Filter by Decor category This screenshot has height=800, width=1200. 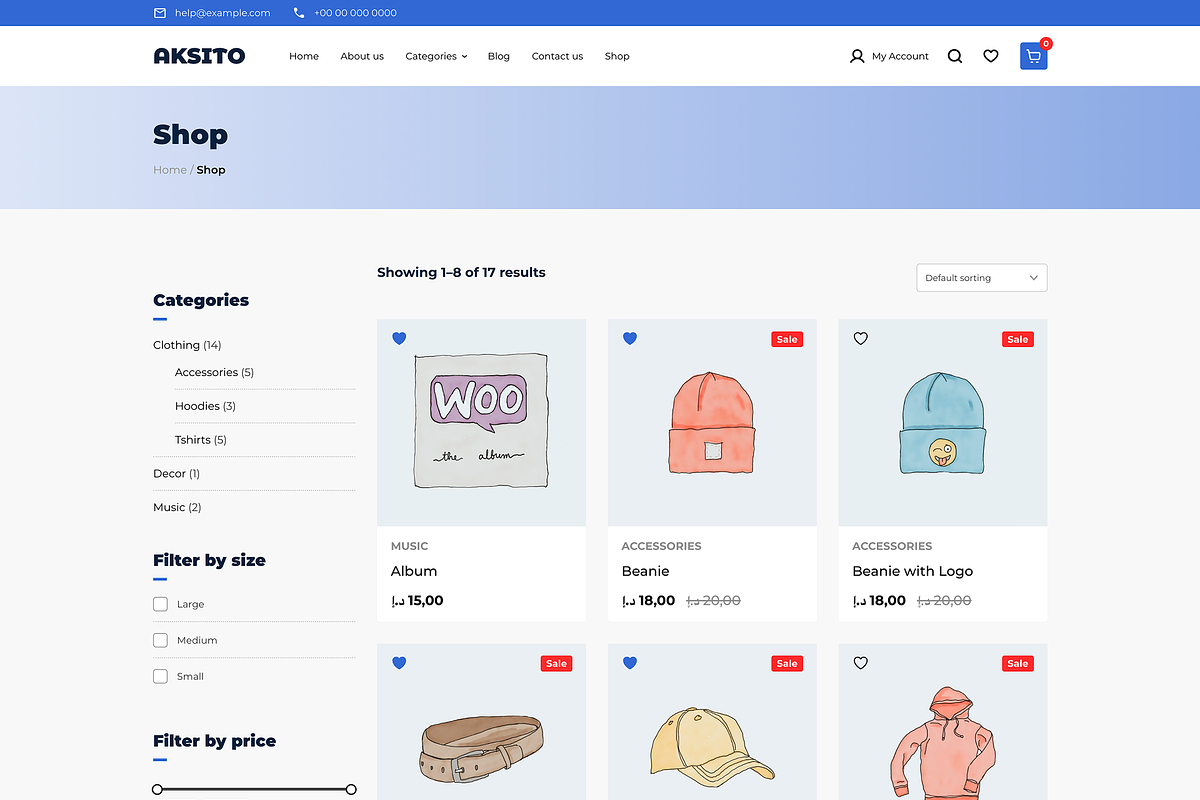169,474
